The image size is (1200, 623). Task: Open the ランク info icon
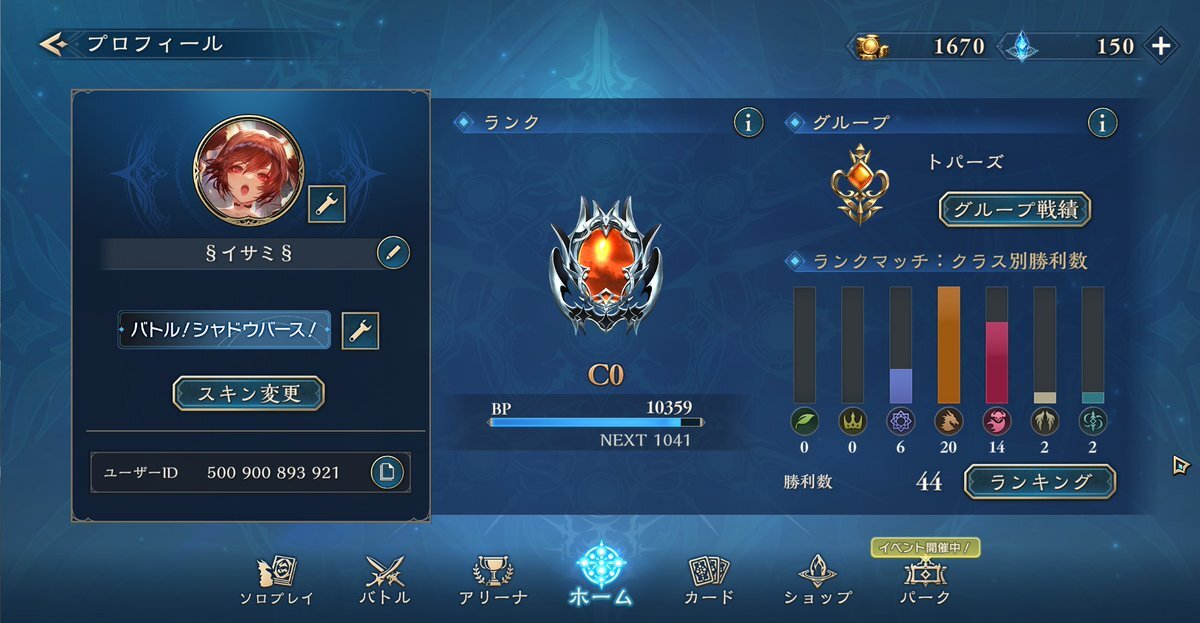[748, 123]
